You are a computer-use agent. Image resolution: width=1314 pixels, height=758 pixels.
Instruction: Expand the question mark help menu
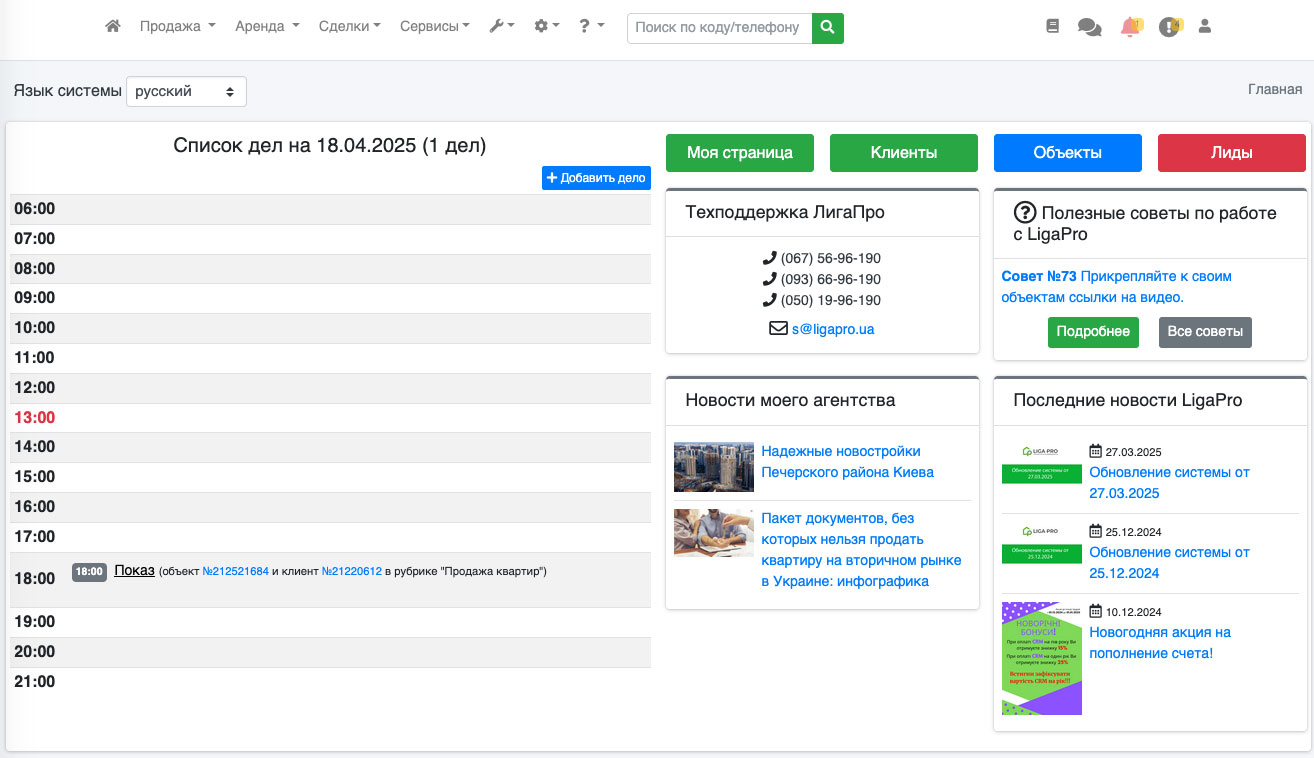point(591,27)
